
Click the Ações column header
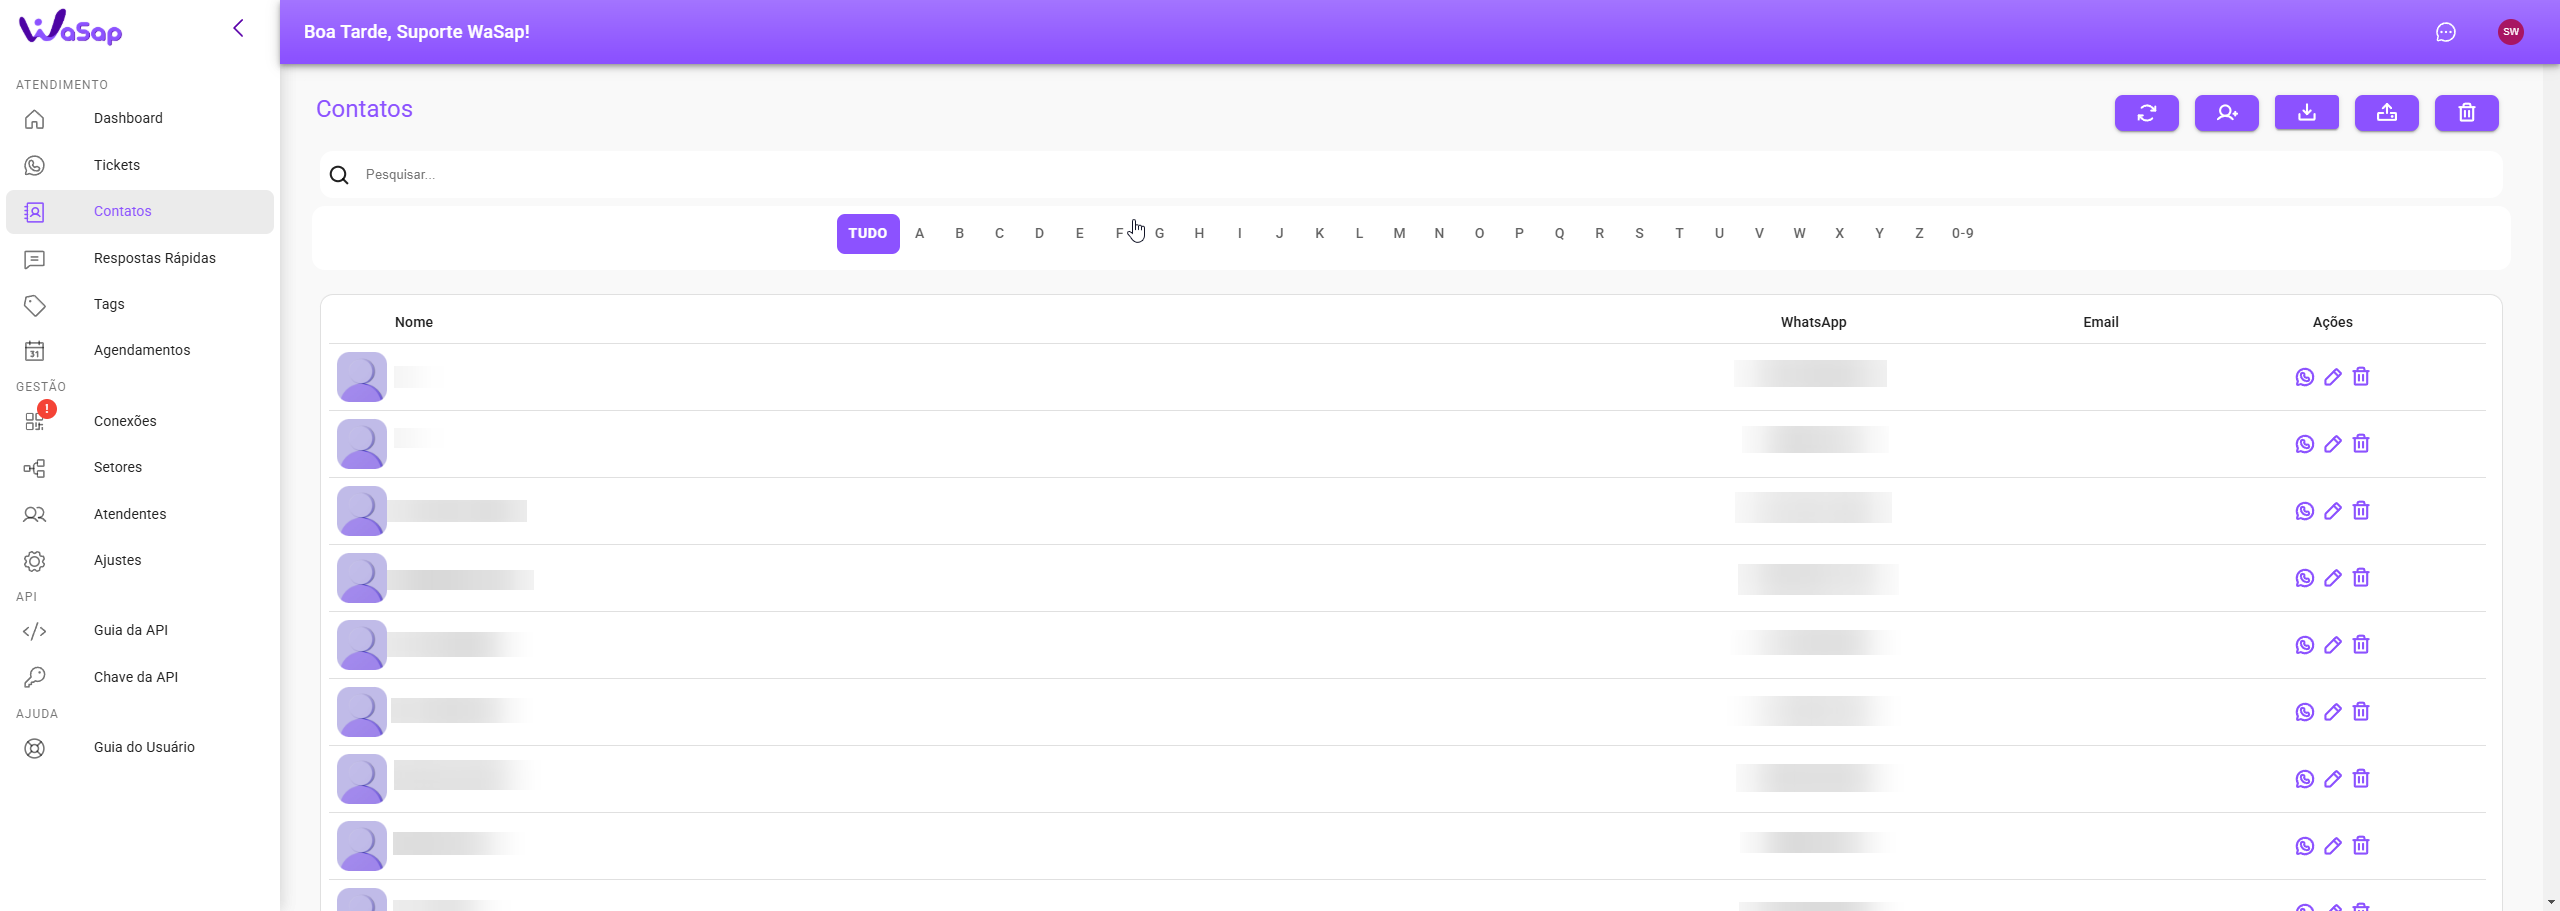[2332, 322]
